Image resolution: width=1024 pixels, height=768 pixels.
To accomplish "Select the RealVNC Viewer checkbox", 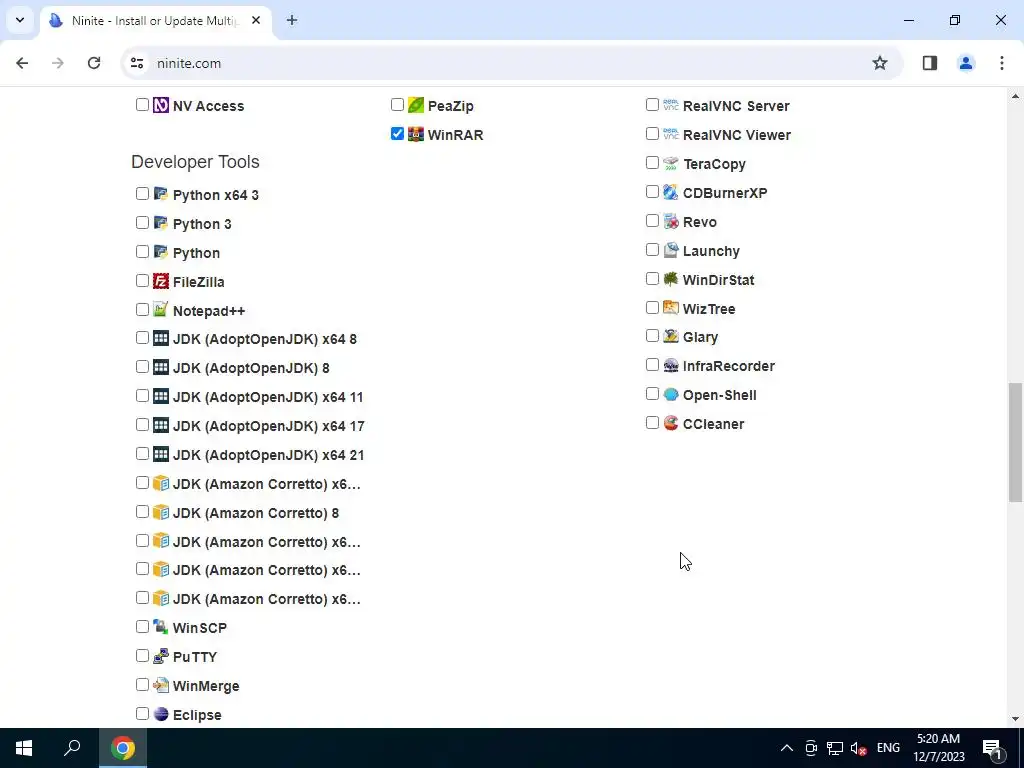I will 652,134.
